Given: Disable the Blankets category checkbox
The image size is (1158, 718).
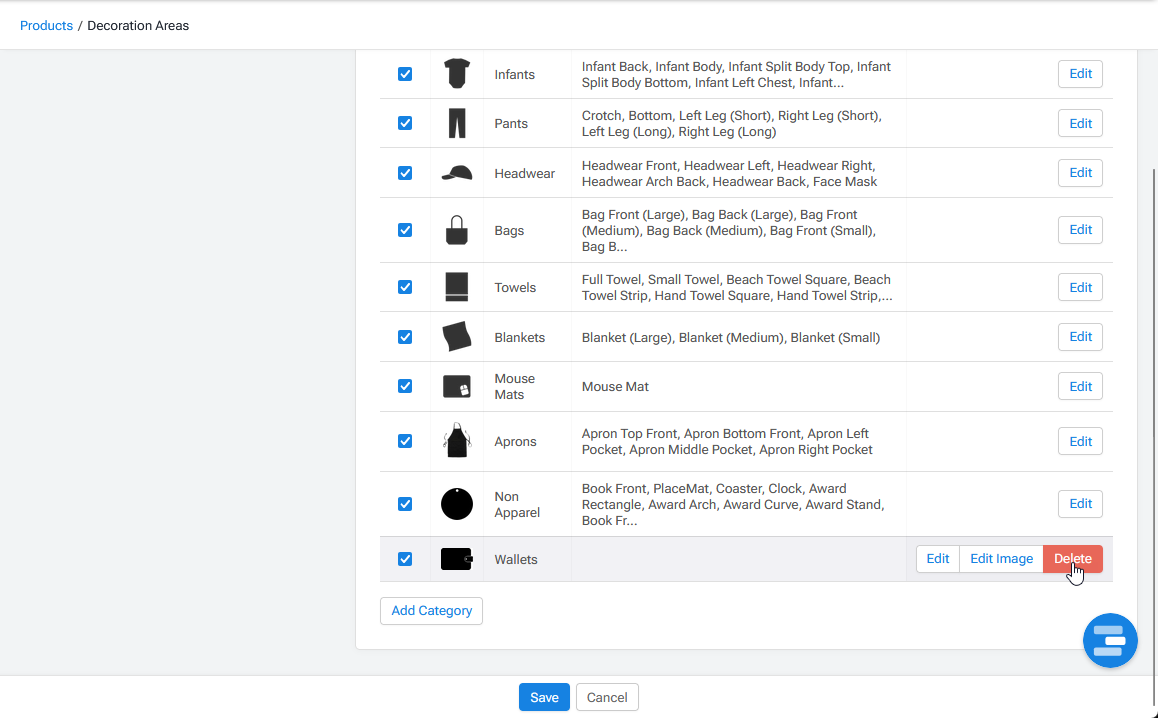Looking at the screenshot, I should 405,337.
